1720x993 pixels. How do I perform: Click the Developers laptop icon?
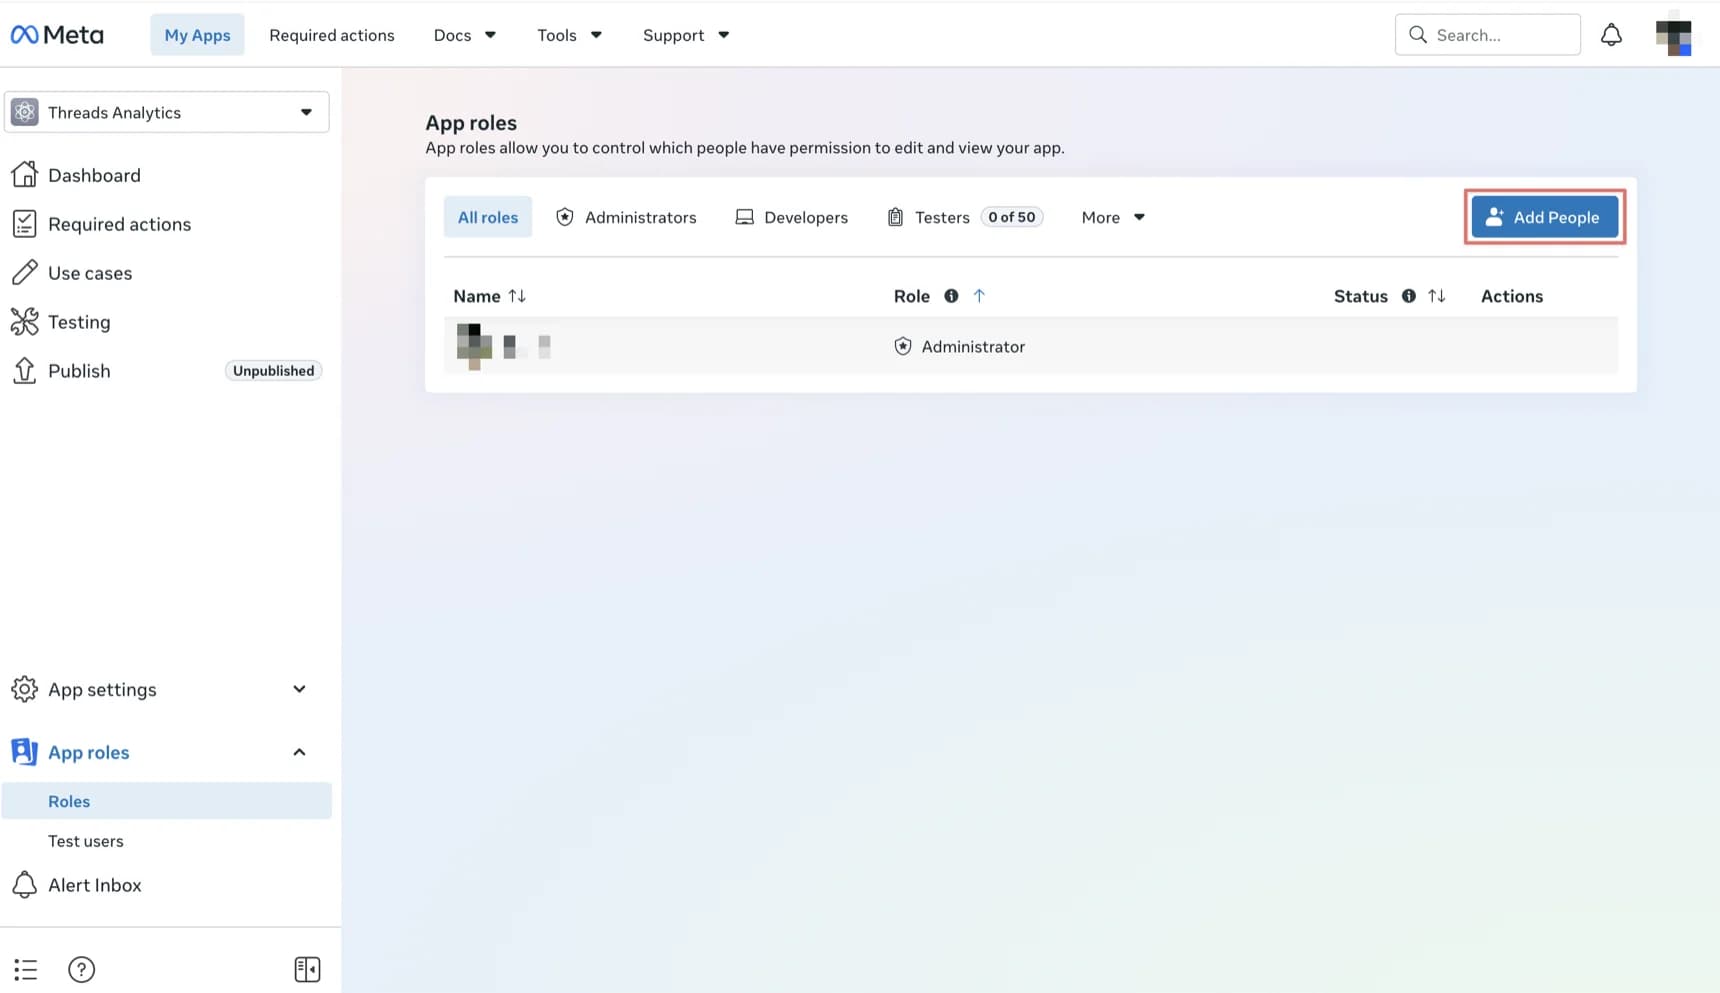click(744, 217)
